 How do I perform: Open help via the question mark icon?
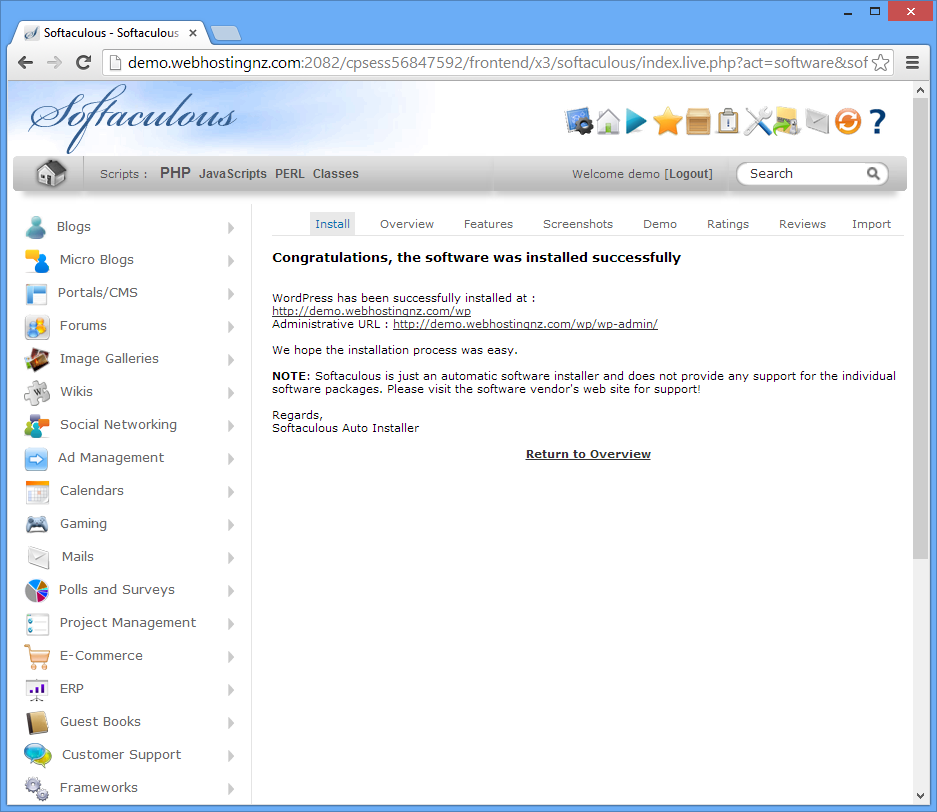(x=877, y=122)
